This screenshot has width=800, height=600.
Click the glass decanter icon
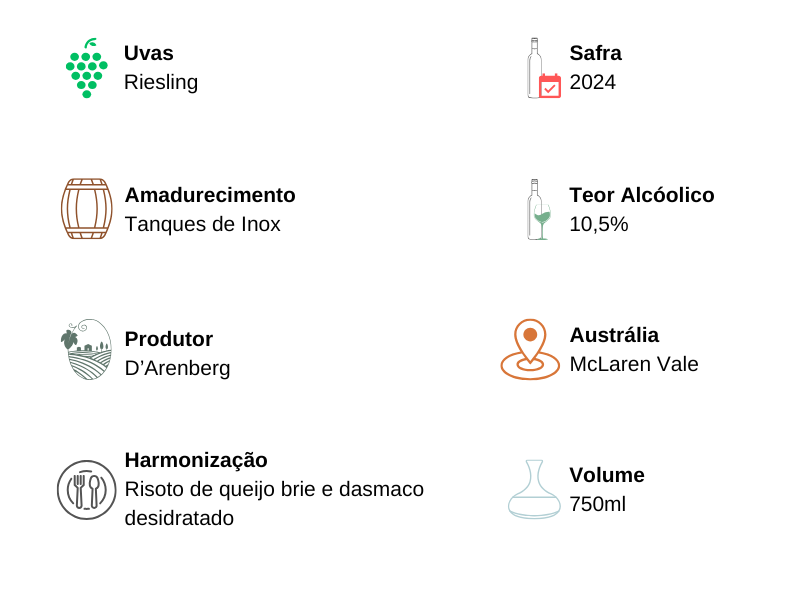pyautogui.click(x=534, y=489)
